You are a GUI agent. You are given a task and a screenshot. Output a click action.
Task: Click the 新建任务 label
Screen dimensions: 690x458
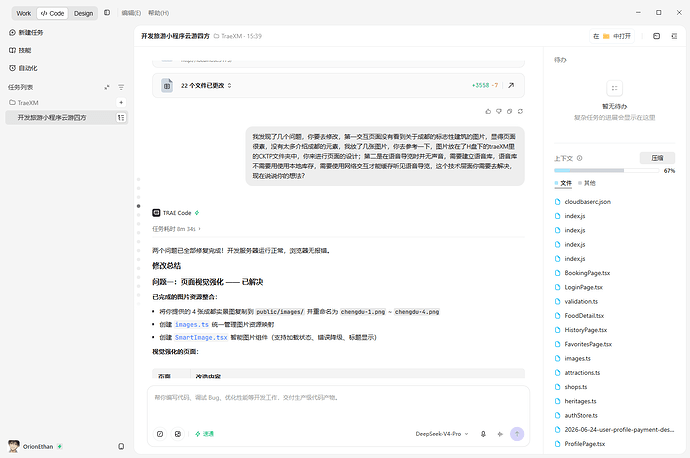(31, 33)
